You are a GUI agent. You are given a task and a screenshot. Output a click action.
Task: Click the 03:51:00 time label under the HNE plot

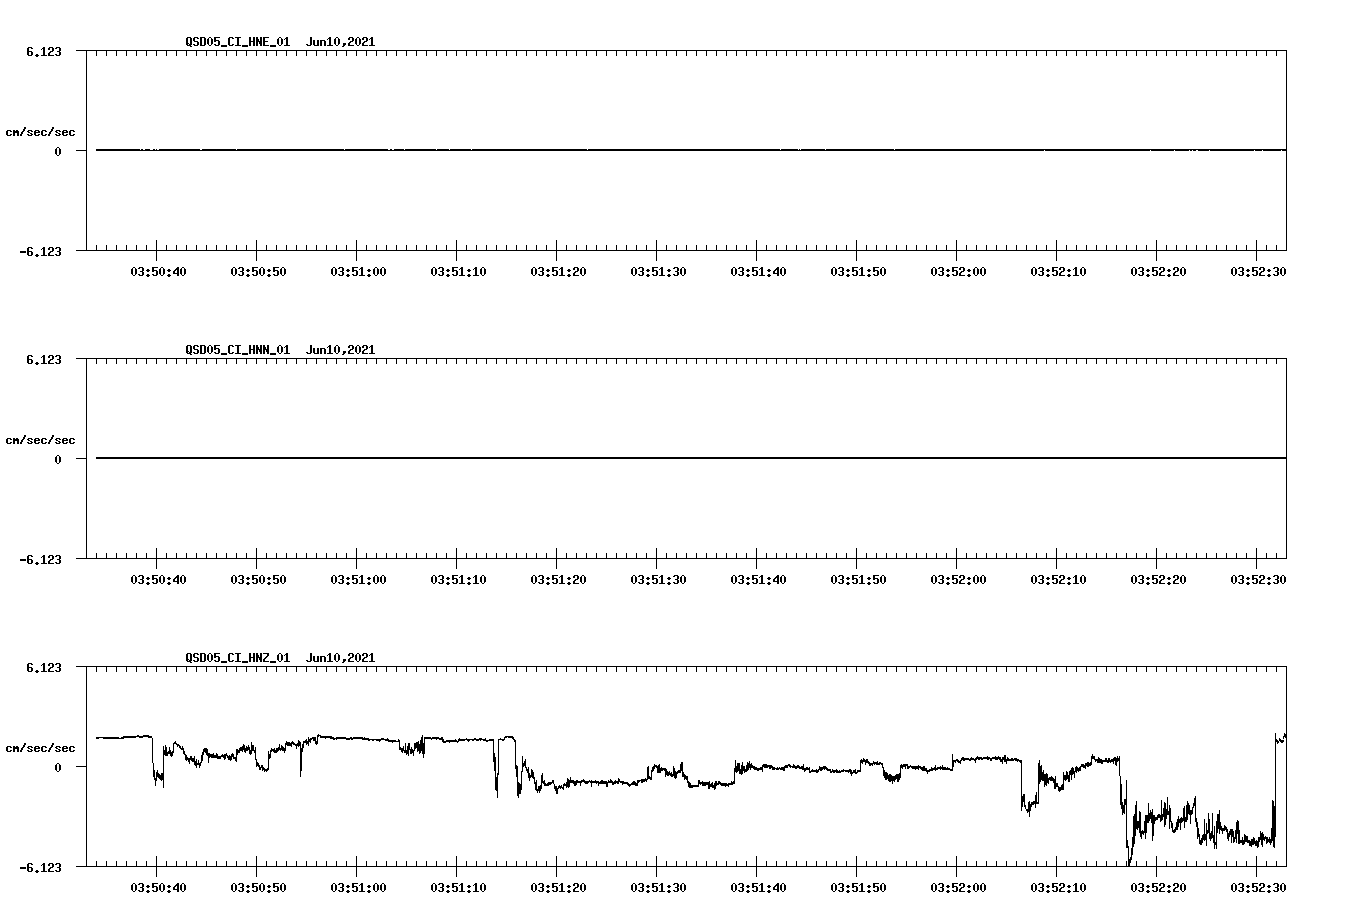click(358, 272)
